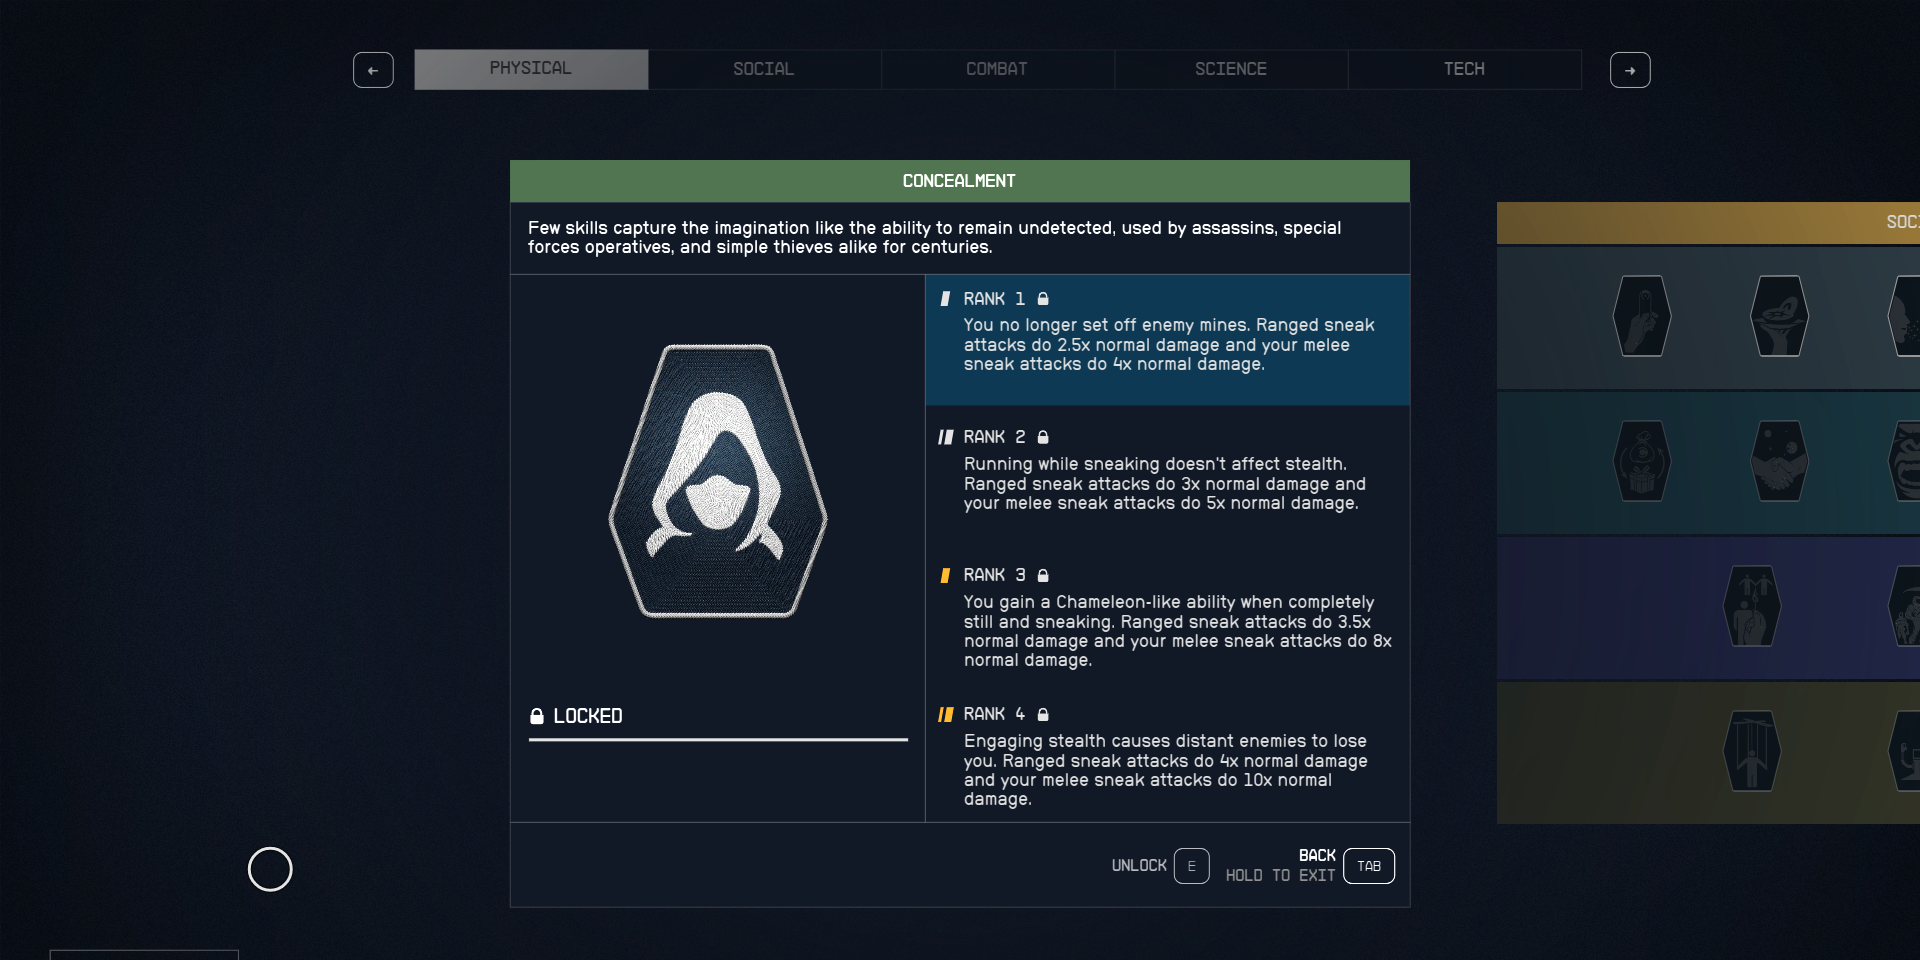Click the puppet-on-strings Manipulation skill icon

(x=1753, y=752)
